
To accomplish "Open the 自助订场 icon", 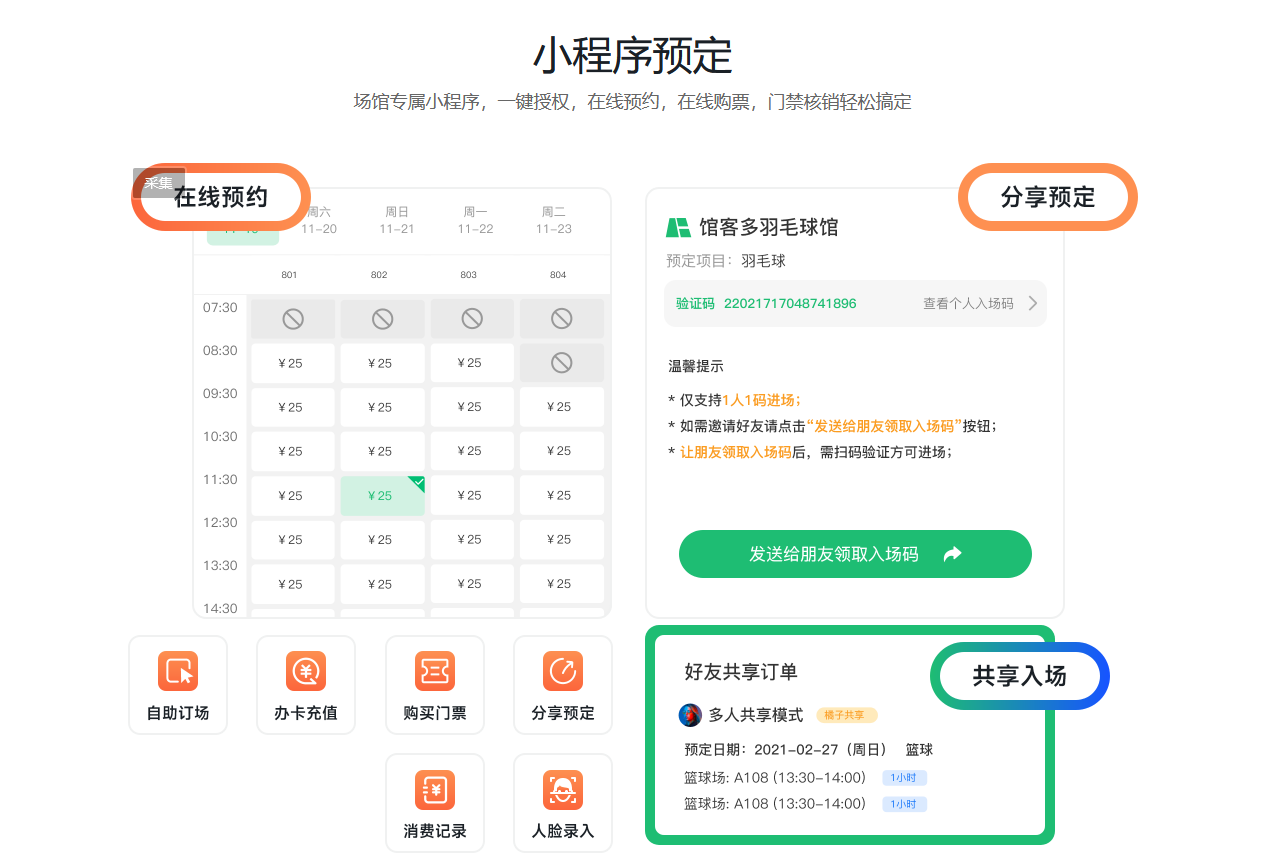I will 178,671.
